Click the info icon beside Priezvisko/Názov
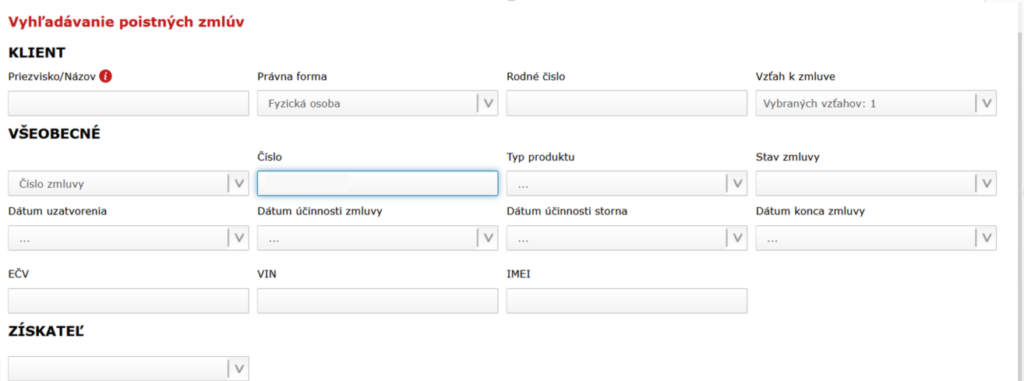Screen dimensions: 1024x381 pyautogui.click(x=106, y=76)
